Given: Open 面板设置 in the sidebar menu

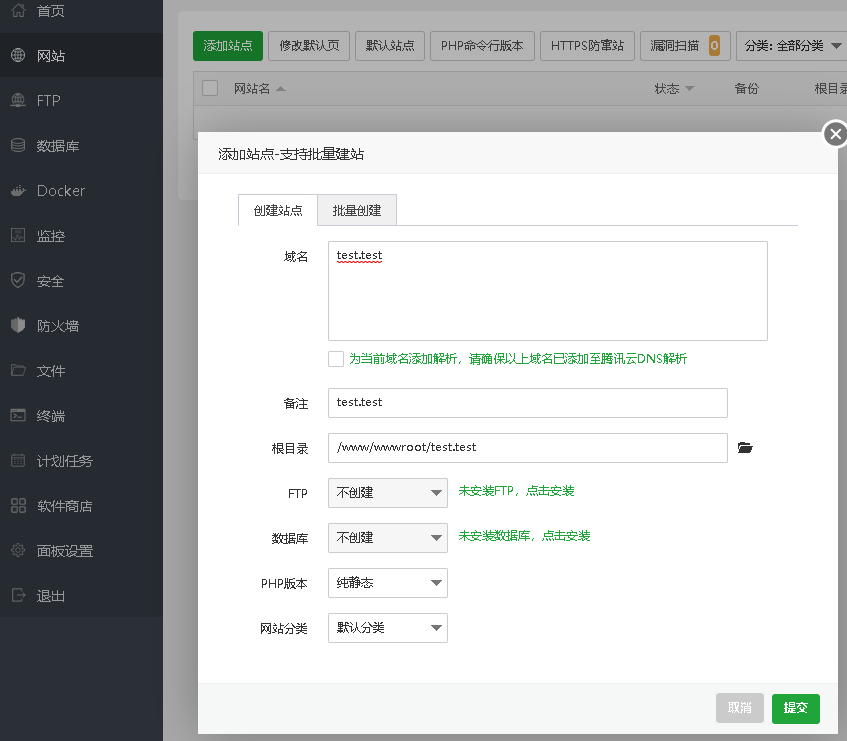Looking at the screenshot, I should pos(81,550).
